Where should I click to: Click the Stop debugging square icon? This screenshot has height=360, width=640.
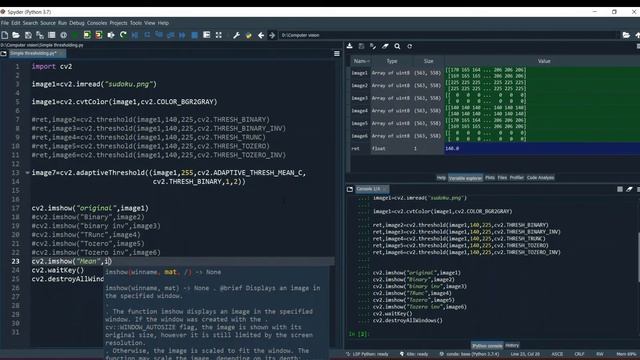pos(195,36)
